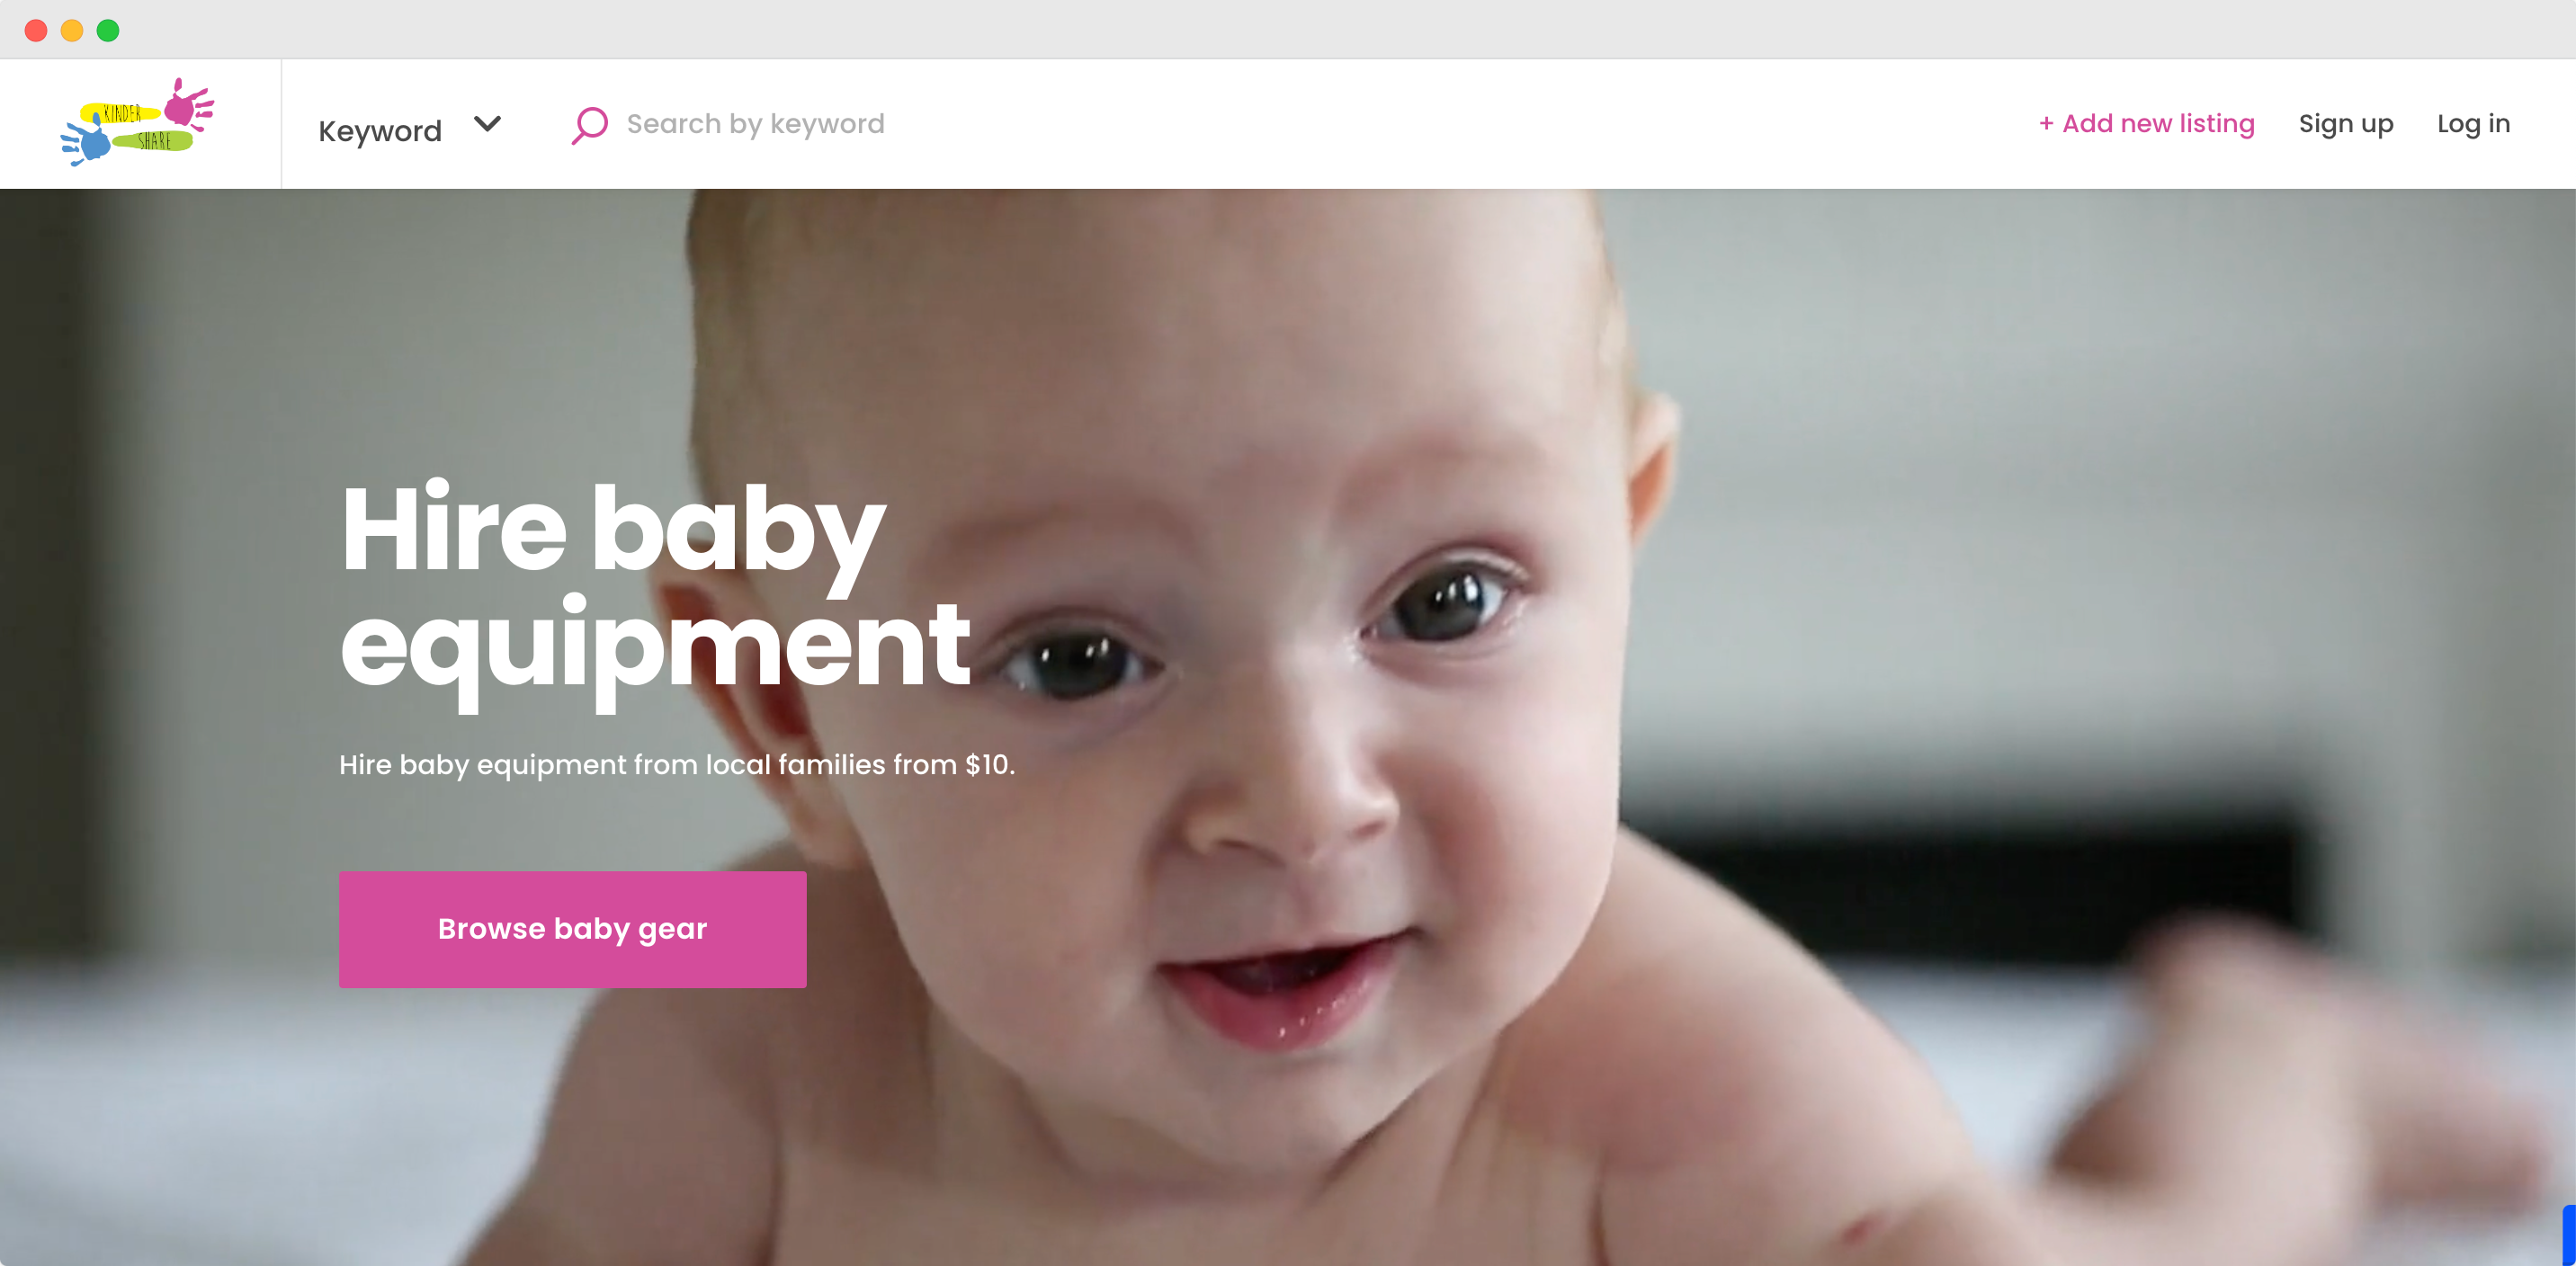The image size is (2576, 1266).
Task: Click the Browse baby gear button
Action: 572,929
